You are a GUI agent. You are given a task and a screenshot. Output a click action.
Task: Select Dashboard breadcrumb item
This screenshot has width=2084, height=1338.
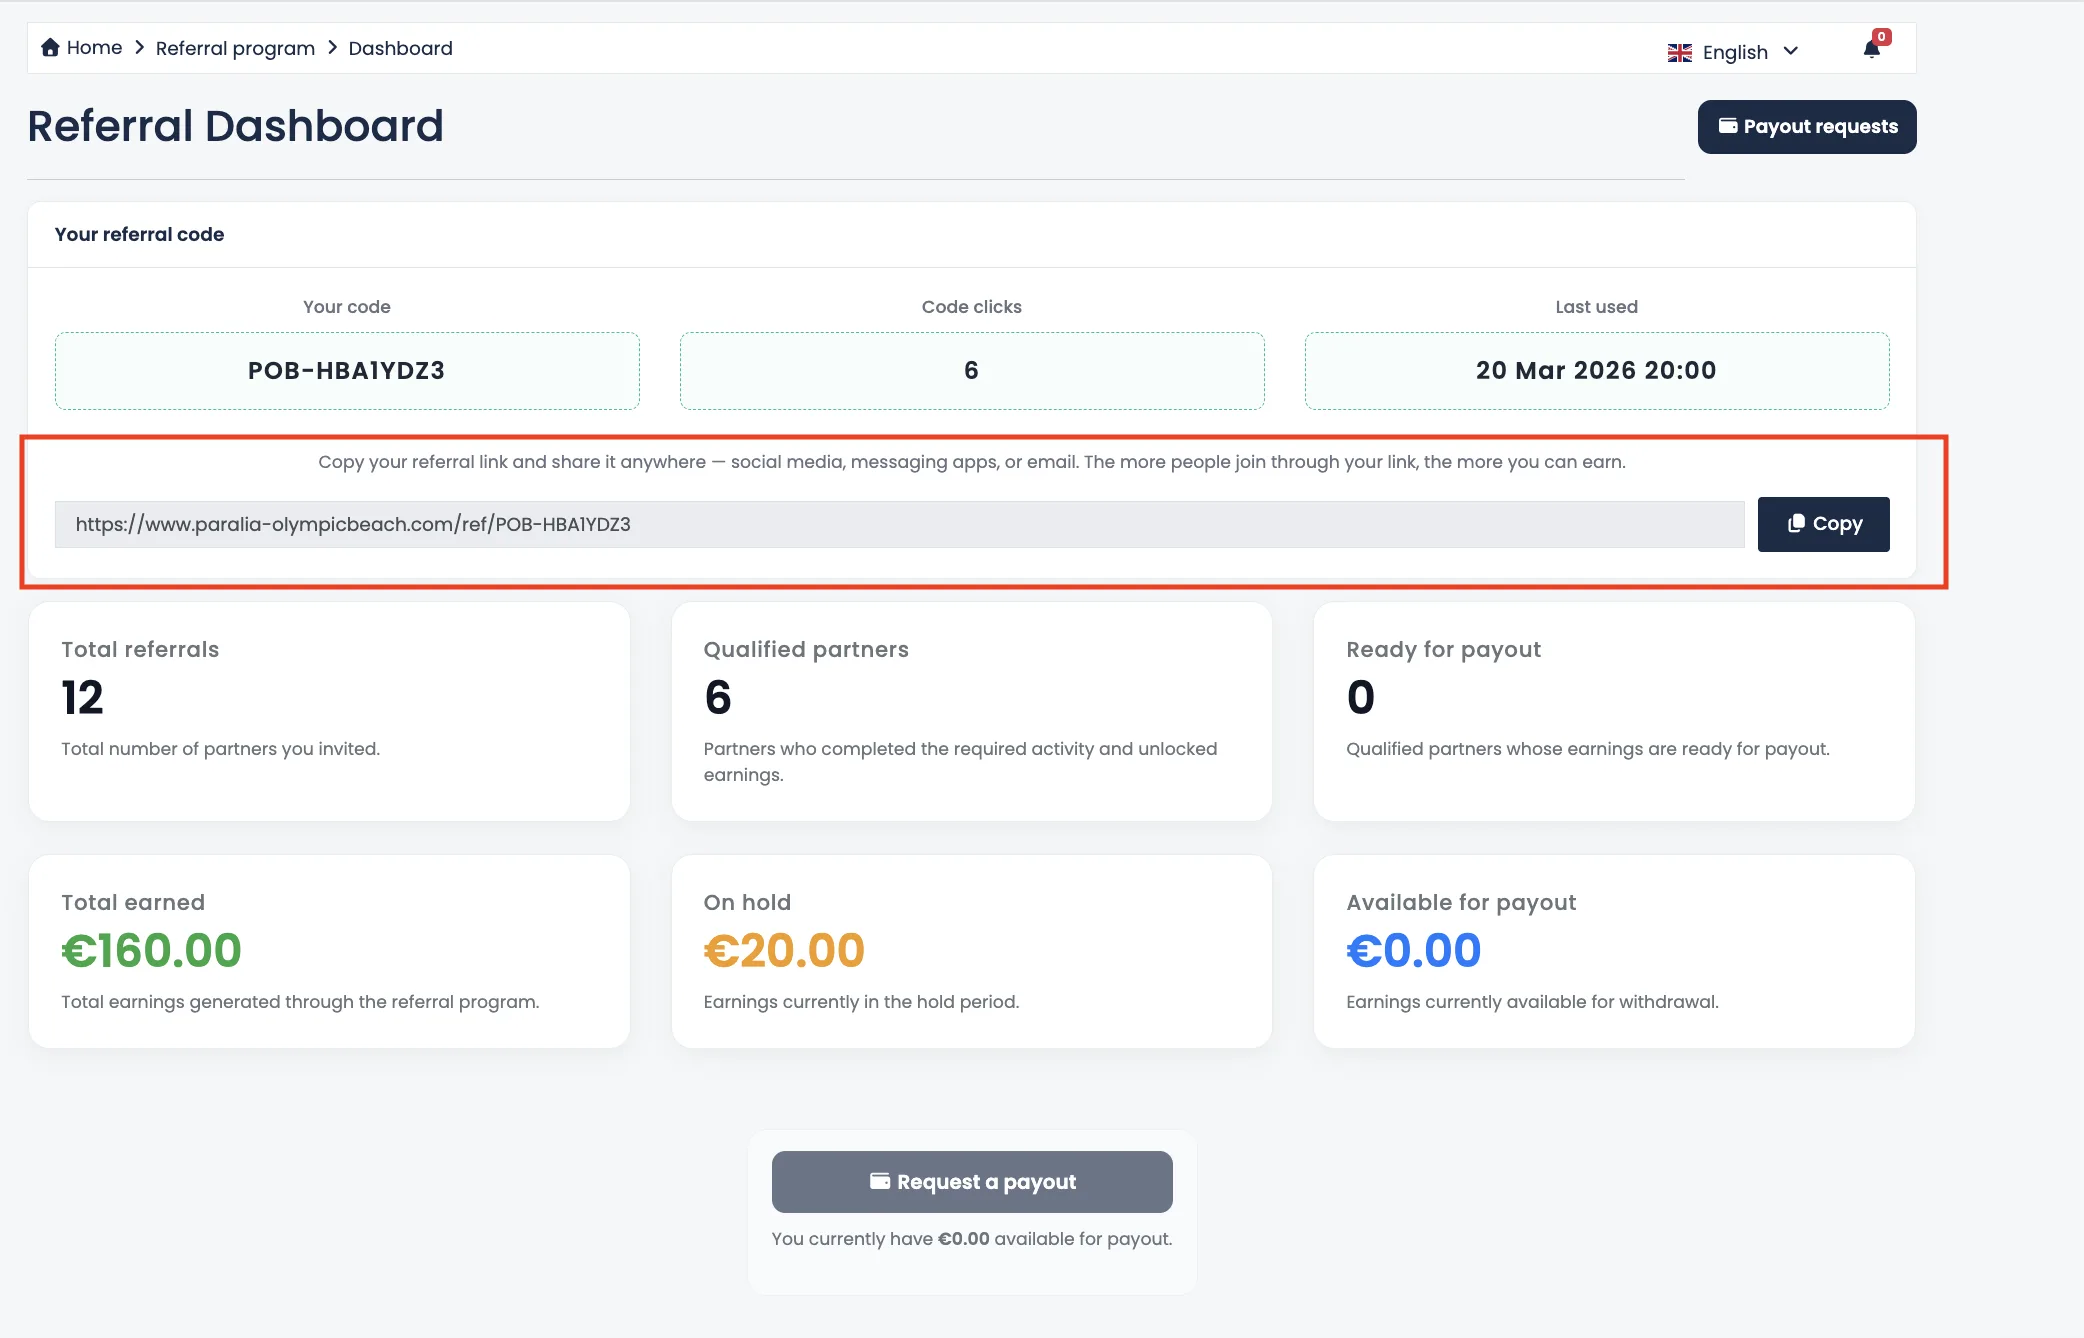400,48
